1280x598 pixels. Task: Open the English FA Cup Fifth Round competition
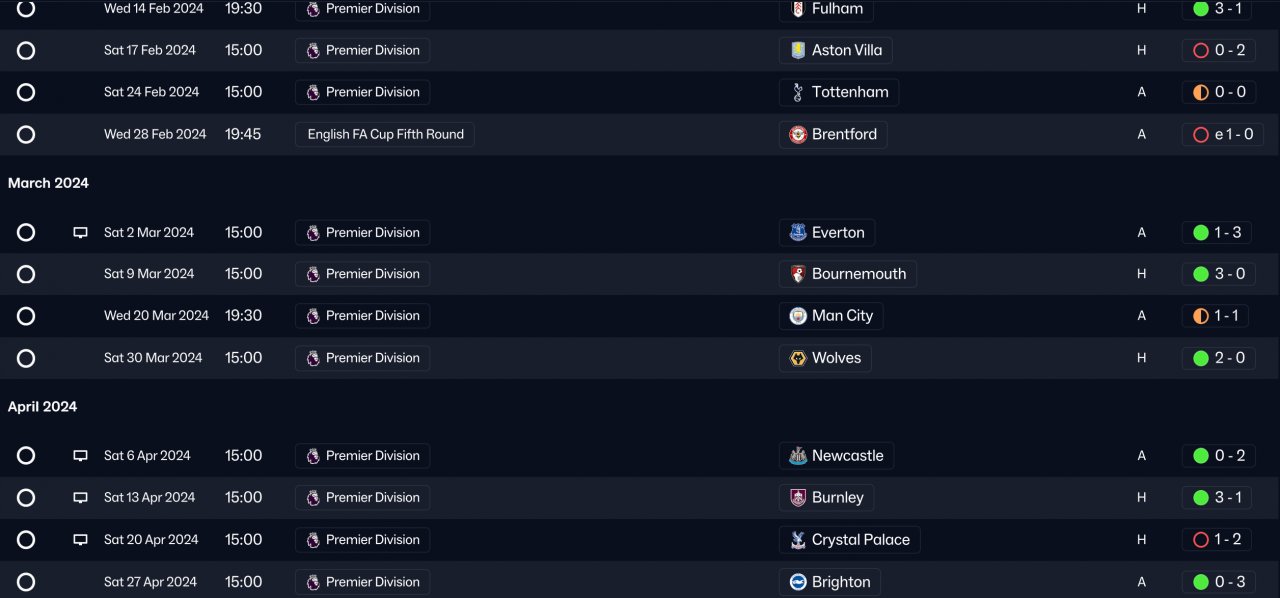(385, 134)
